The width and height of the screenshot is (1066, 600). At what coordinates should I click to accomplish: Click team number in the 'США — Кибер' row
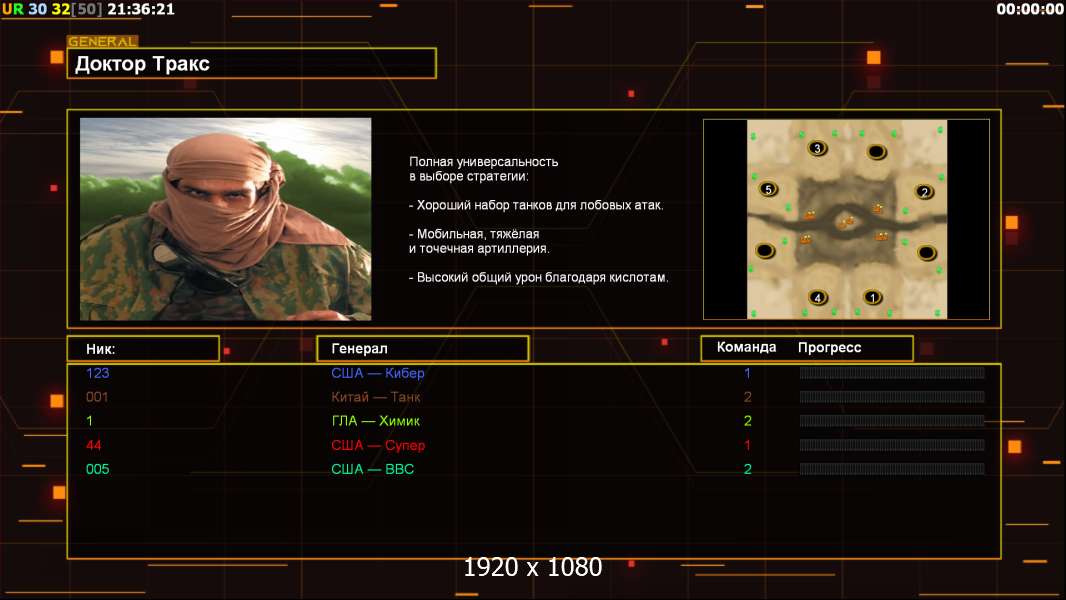point(747,372)
